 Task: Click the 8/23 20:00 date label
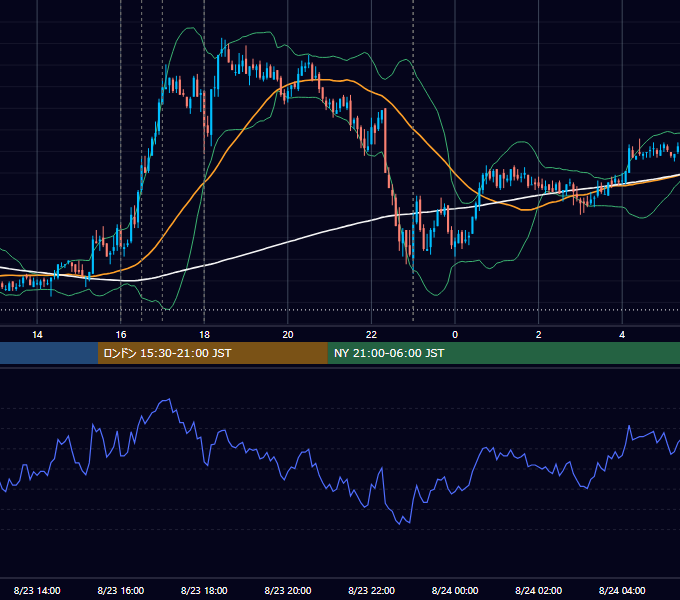pos(288,590)
